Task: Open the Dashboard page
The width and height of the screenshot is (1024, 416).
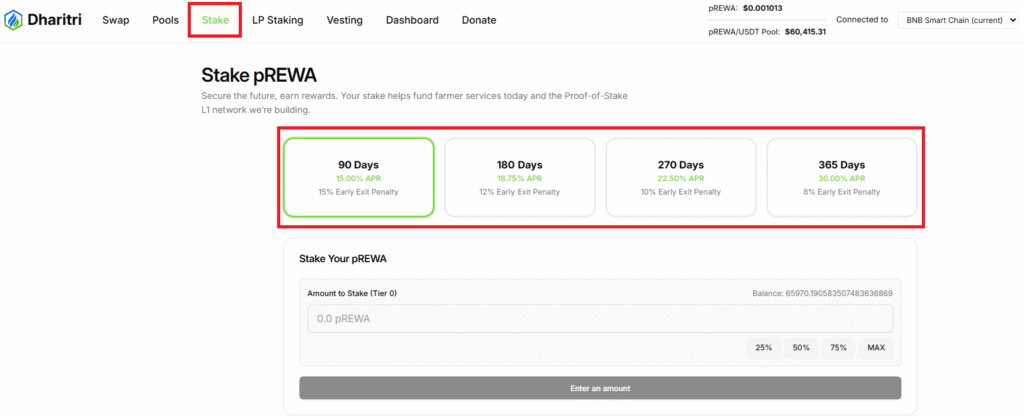Action: (412, 20)
